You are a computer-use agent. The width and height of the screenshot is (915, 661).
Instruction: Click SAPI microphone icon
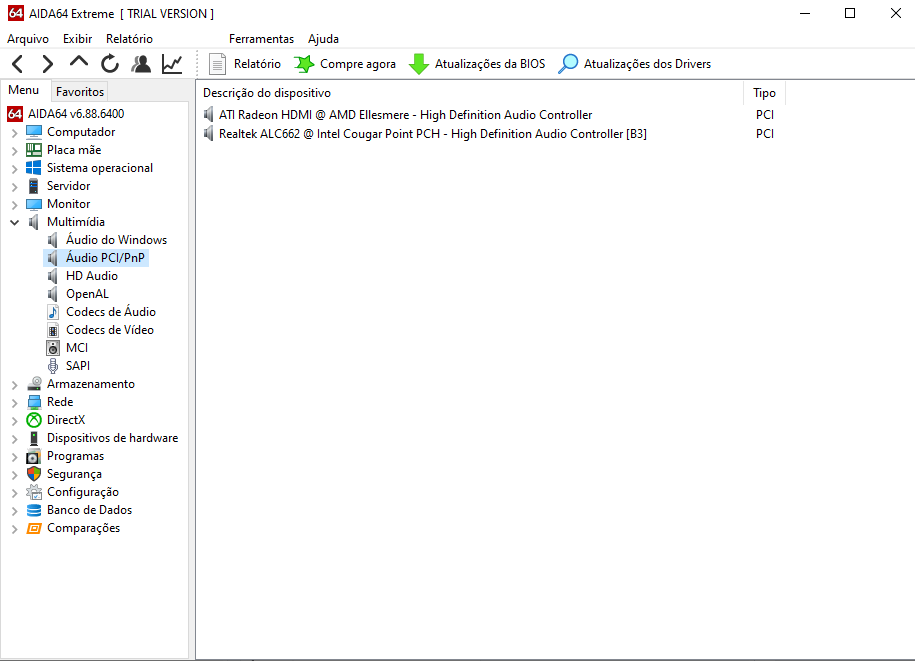[x=53, y=366]
